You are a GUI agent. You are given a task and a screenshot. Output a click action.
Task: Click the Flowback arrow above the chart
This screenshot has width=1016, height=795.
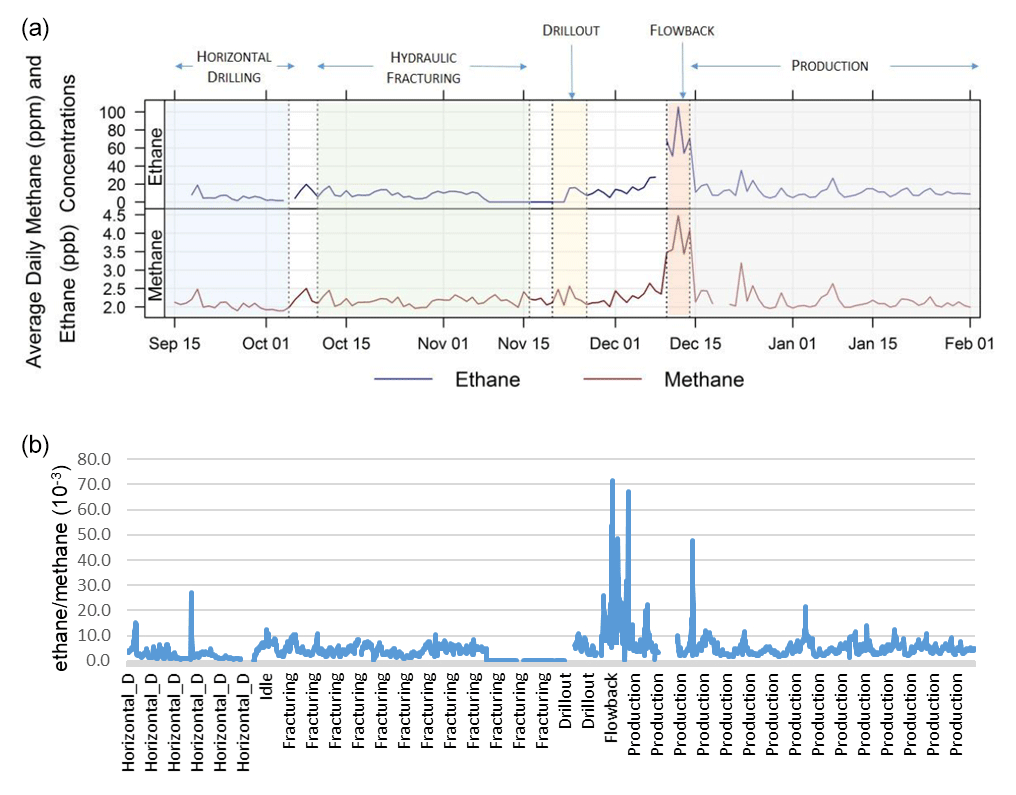[683, 72]
